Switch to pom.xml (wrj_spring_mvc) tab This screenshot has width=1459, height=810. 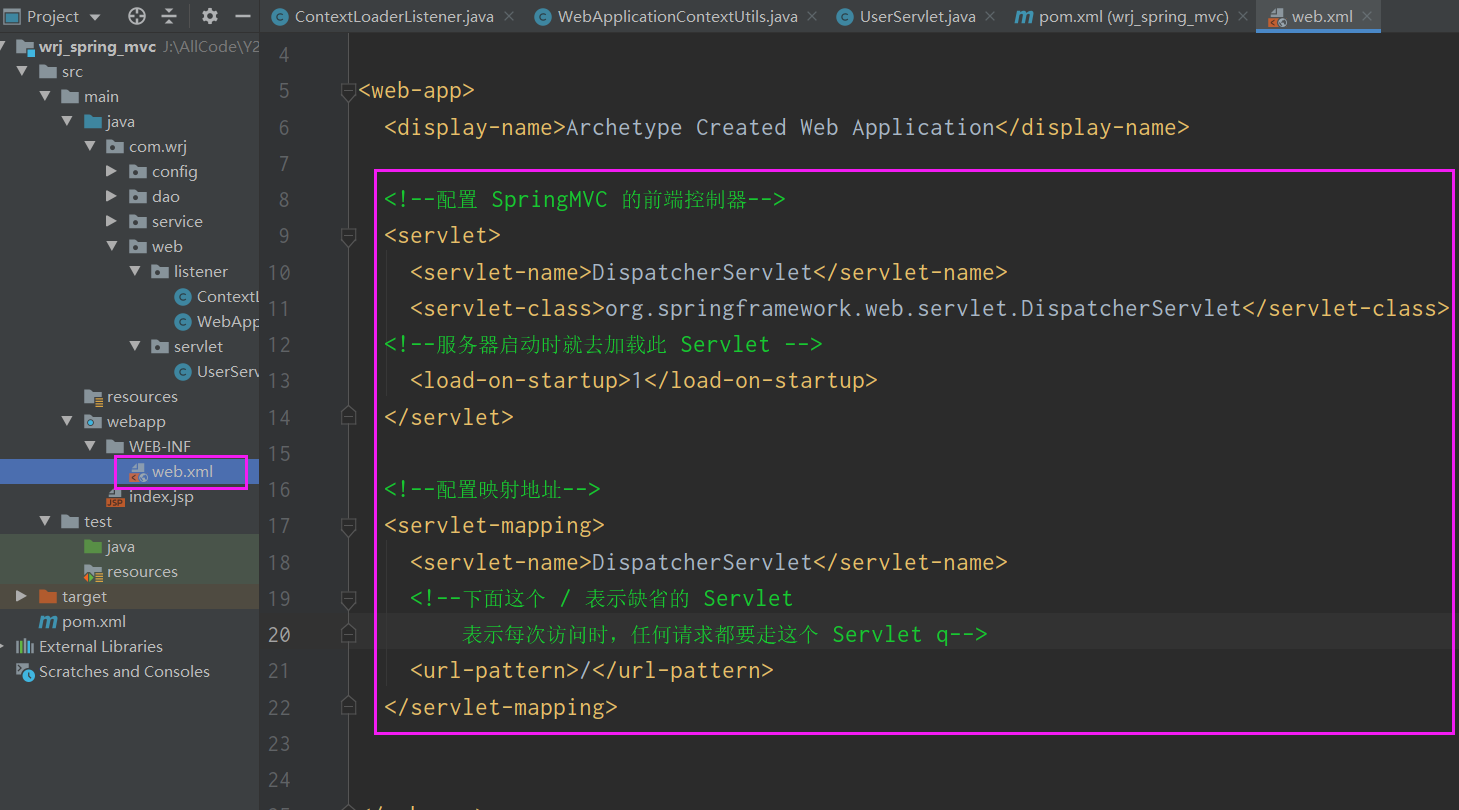click(x=1134, y=16)
